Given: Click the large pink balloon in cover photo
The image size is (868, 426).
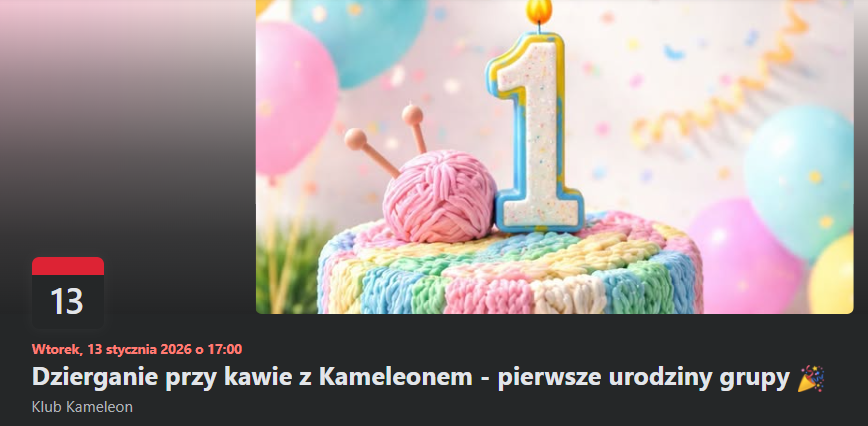Looking at the screenshot, I should (x=295, y=100).
